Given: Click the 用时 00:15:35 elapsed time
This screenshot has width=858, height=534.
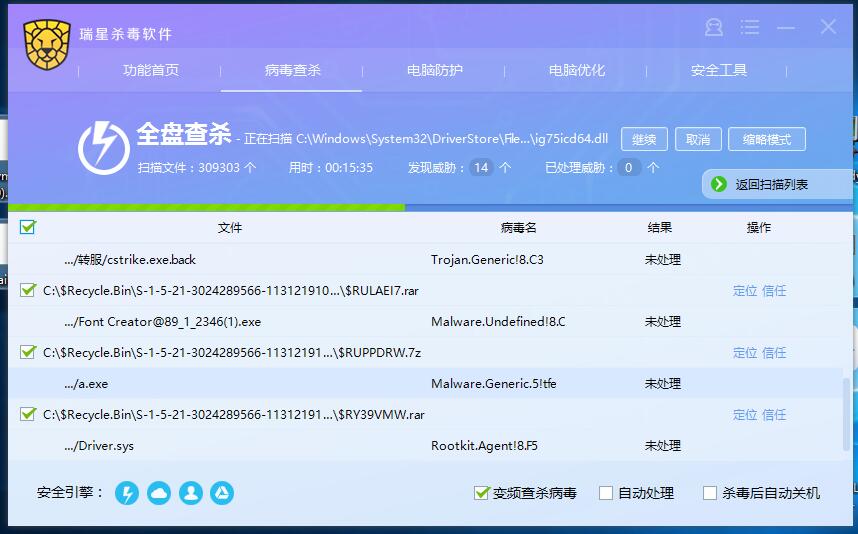Looking at the screenshot, I should tap(331, 167).
